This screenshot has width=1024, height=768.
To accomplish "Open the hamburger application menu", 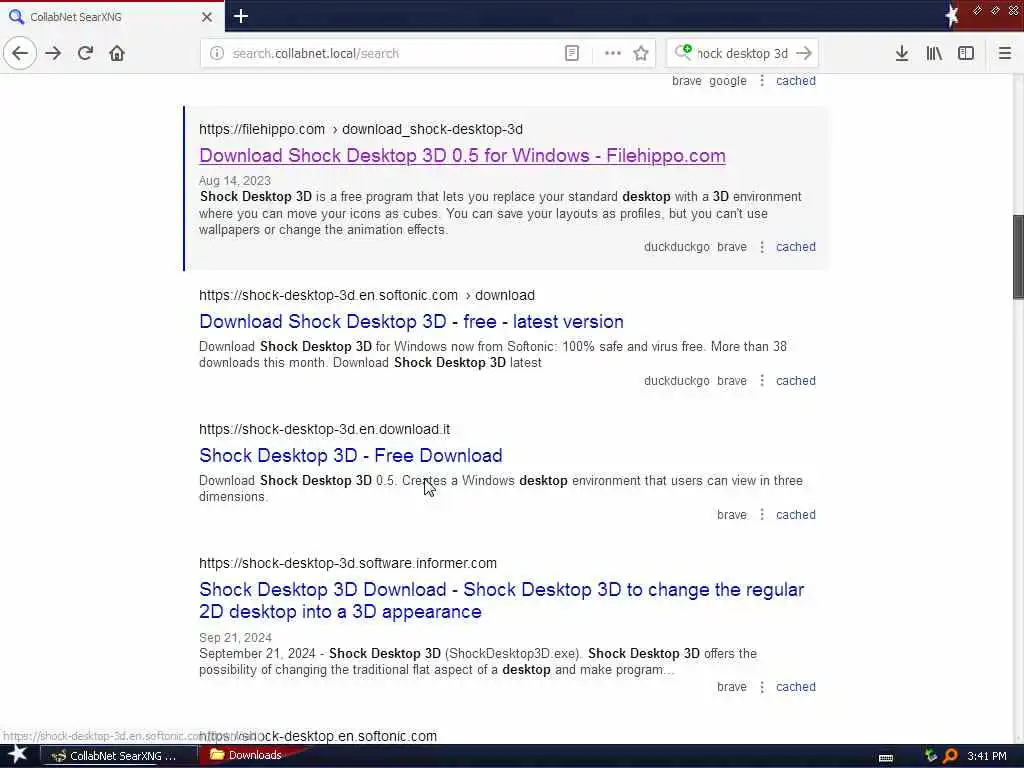I will (1005, 54).
